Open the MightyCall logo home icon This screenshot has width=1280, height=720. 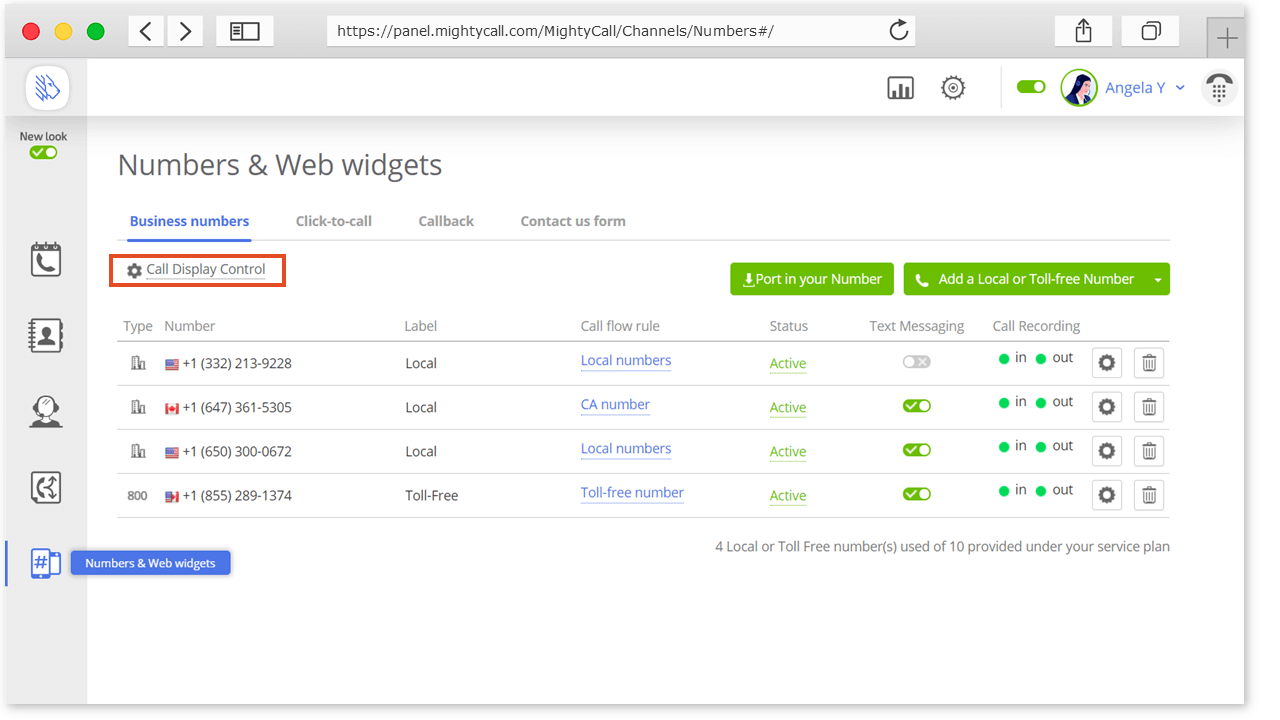coord(47,88)
